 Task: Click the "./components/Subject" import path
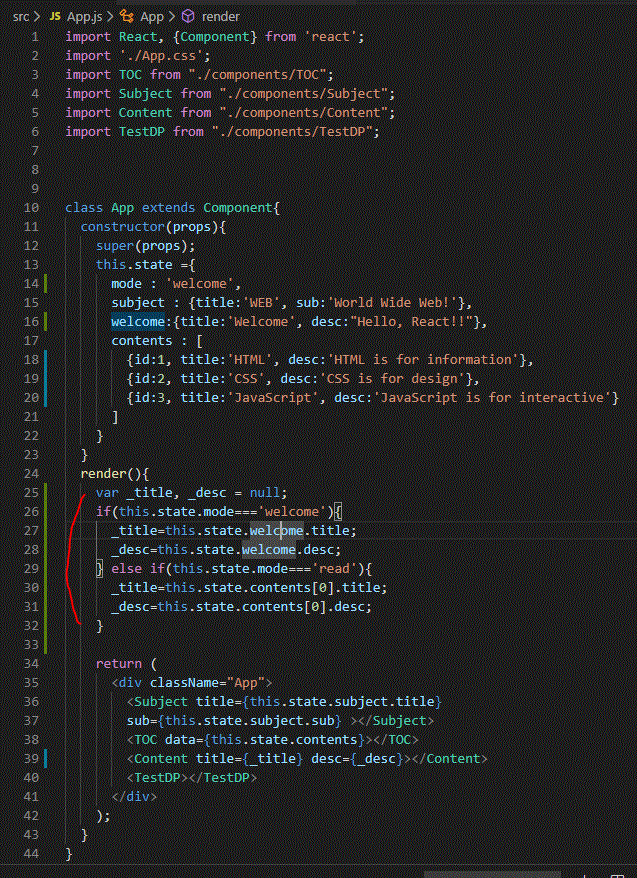pyautogui.click(x=303, y=94)
